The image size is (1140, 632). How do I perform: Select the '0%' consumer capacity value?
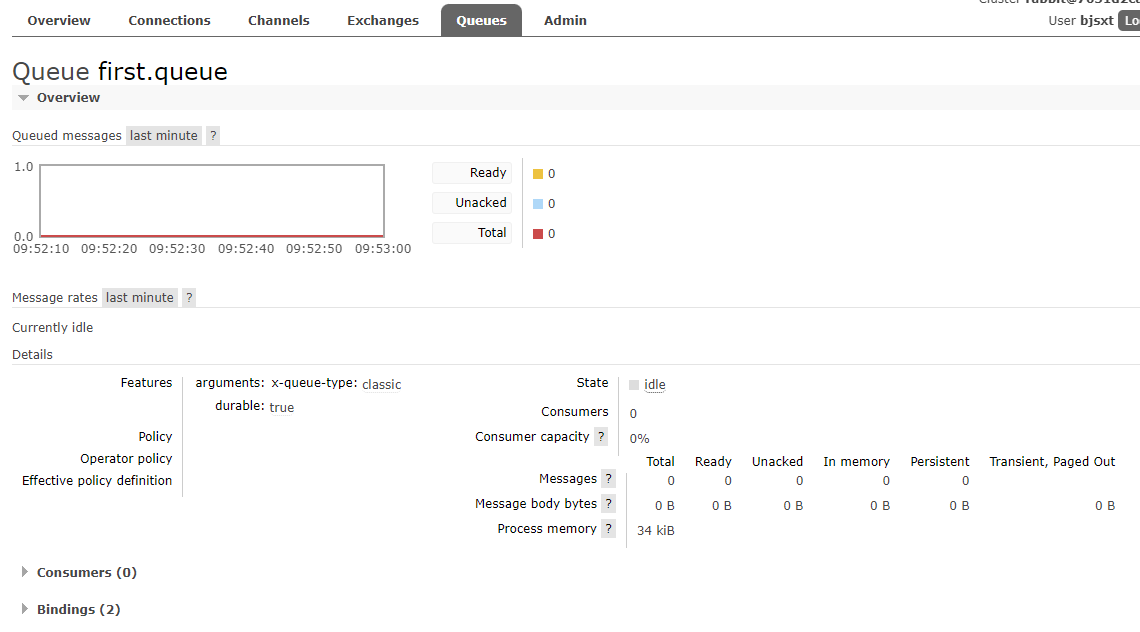640,439
